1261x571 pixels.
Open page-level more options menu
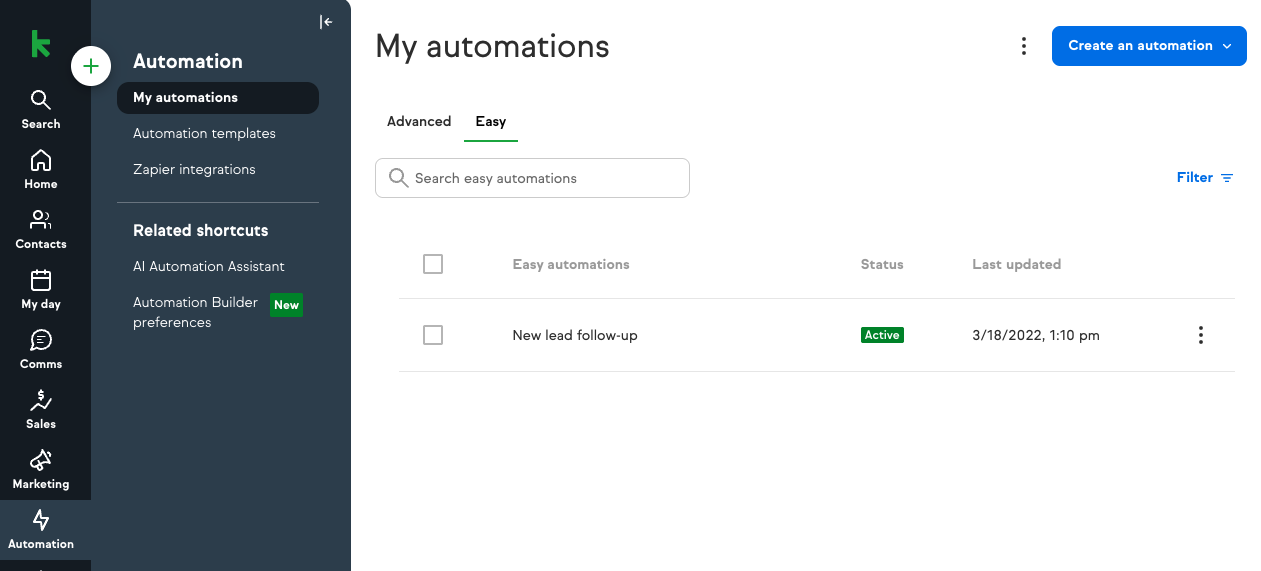click(x=1023, y=46)
